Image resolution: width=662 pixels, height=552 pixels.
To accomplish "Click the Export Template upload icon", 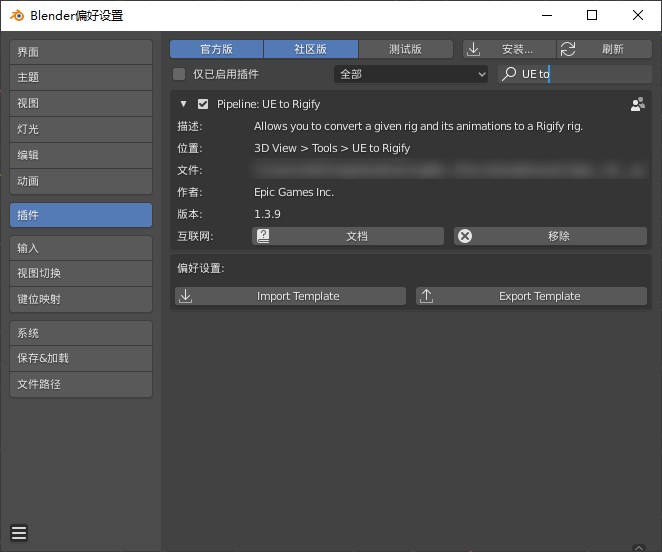I will click(426, 296).
